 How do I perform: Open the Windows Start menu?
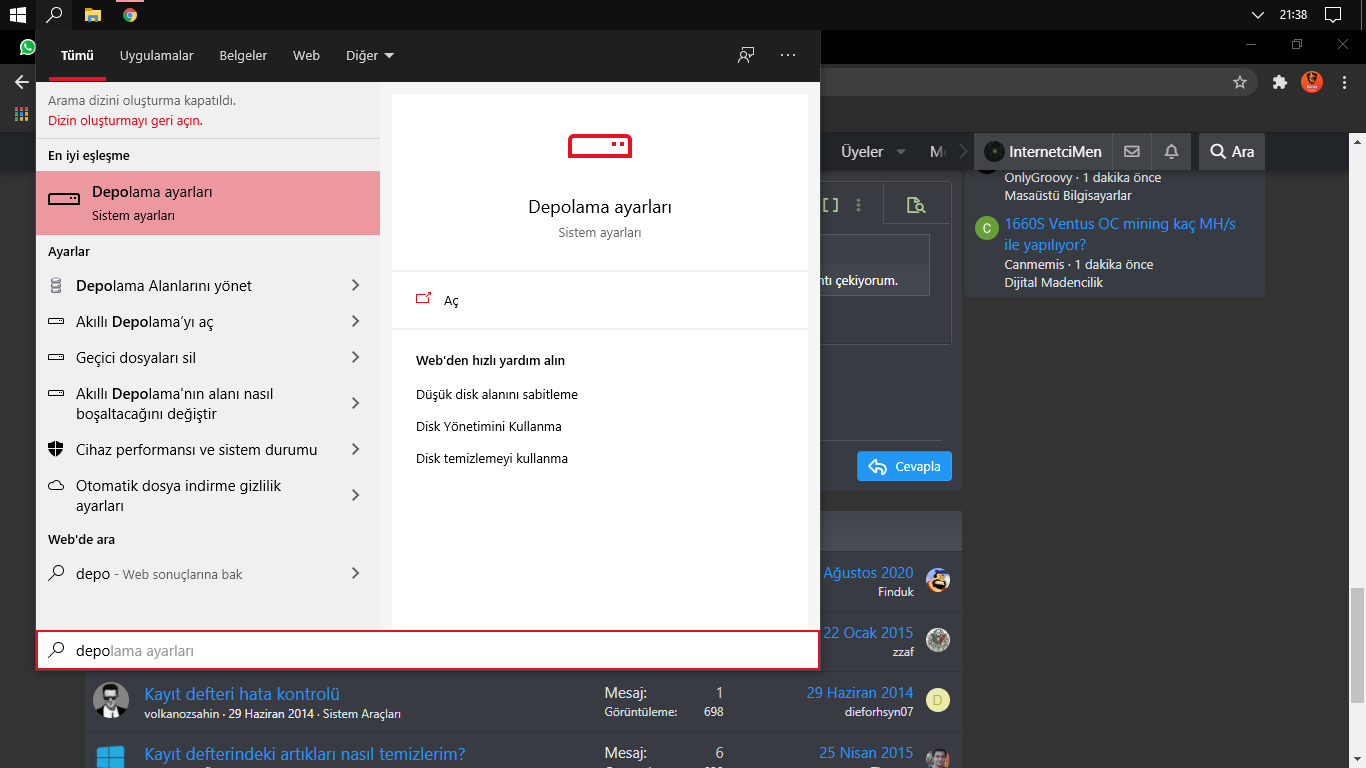click(17, 15)
